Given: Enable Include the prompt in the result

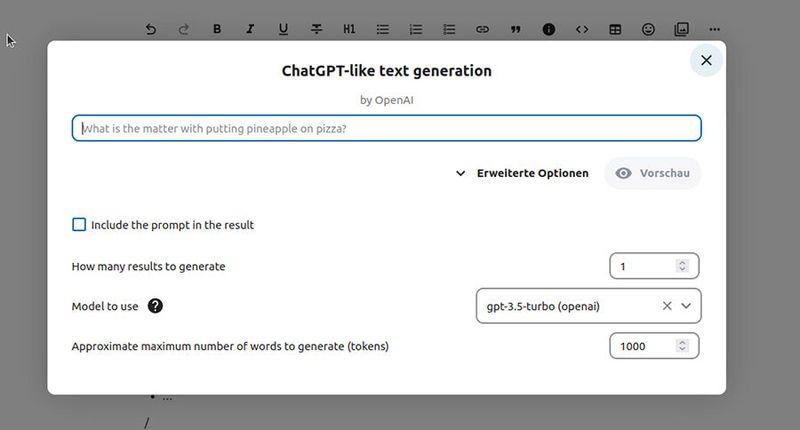Looking at the screenshot, I should pos(79,224).
